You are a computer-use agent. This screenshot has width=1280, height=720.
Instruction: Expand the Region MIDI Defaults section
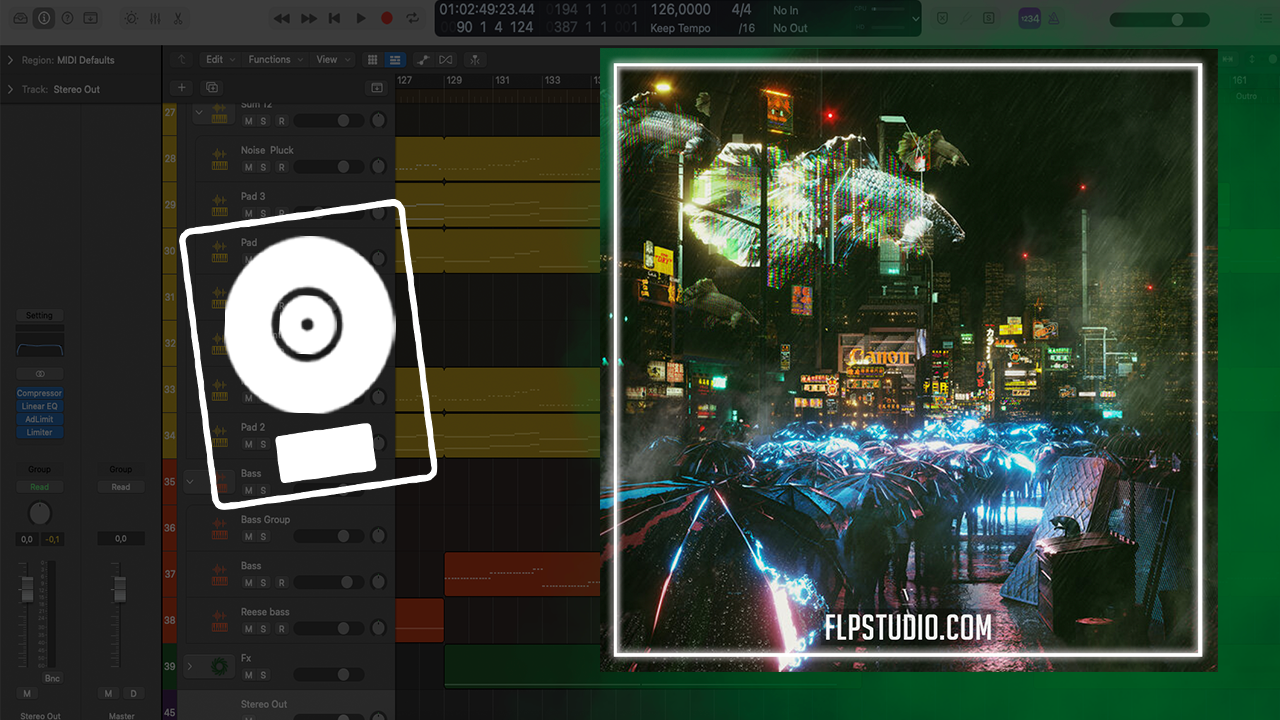click(10, 60)
